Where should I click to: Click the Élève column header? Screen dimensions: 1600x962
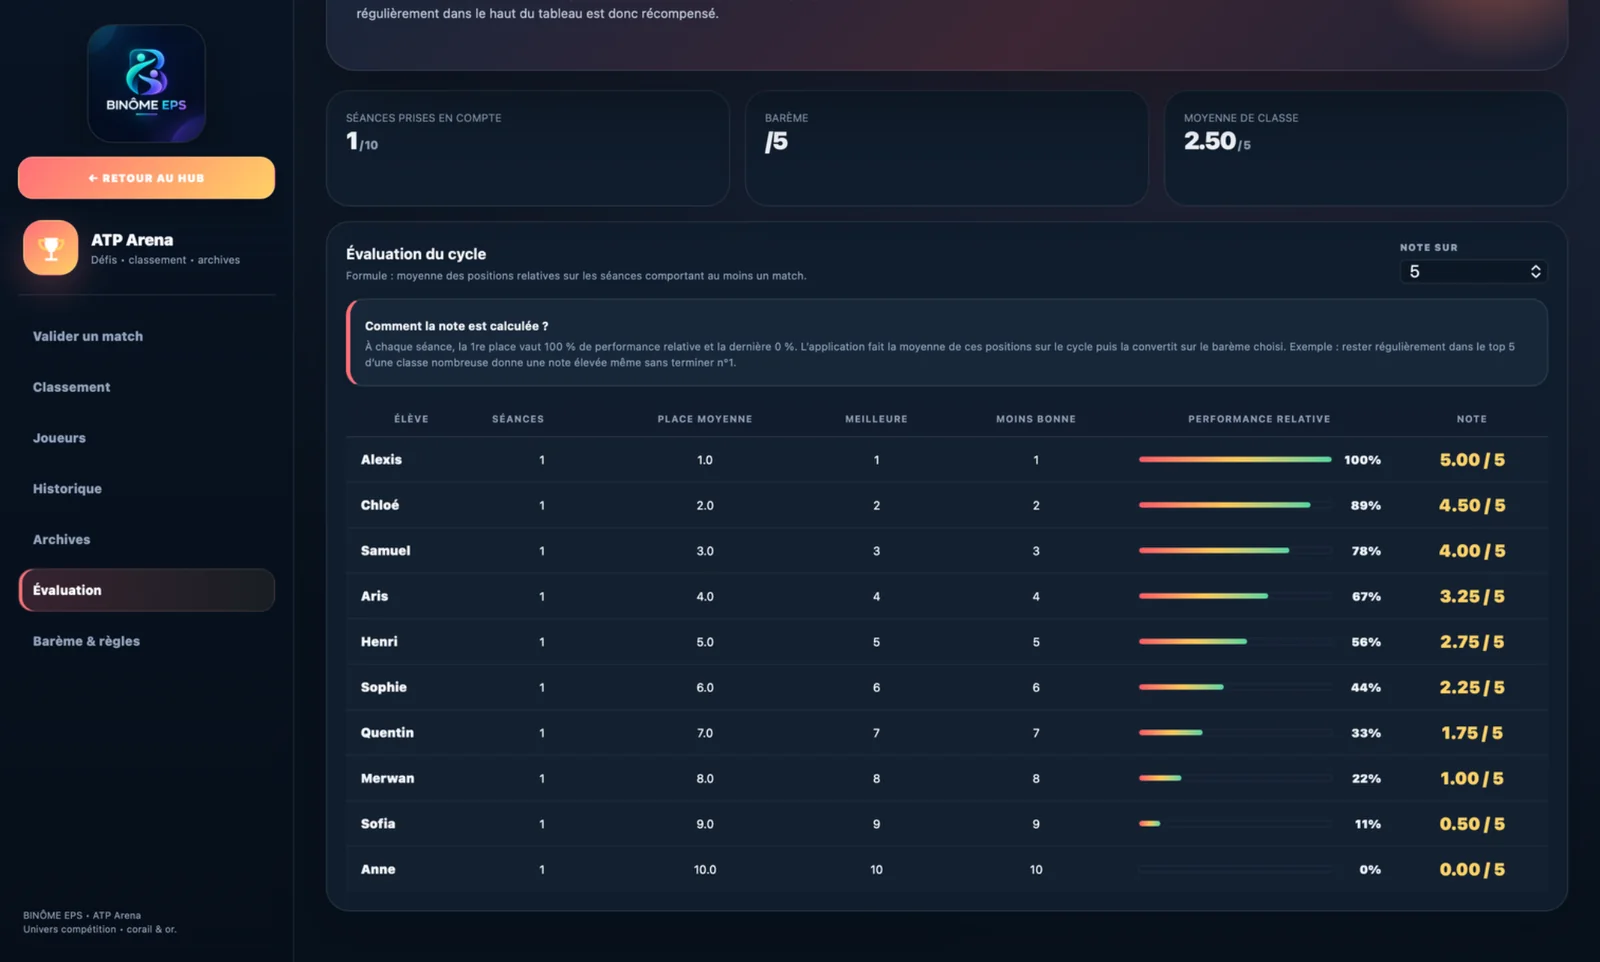pos(411,419)
